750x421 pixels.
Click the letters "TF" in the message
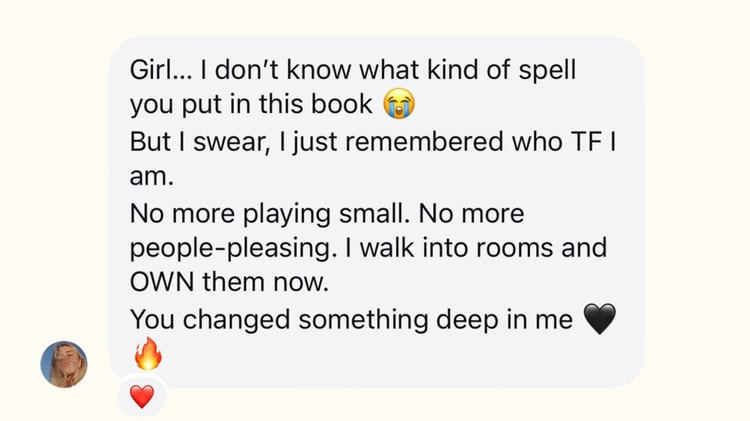(580, 142)
